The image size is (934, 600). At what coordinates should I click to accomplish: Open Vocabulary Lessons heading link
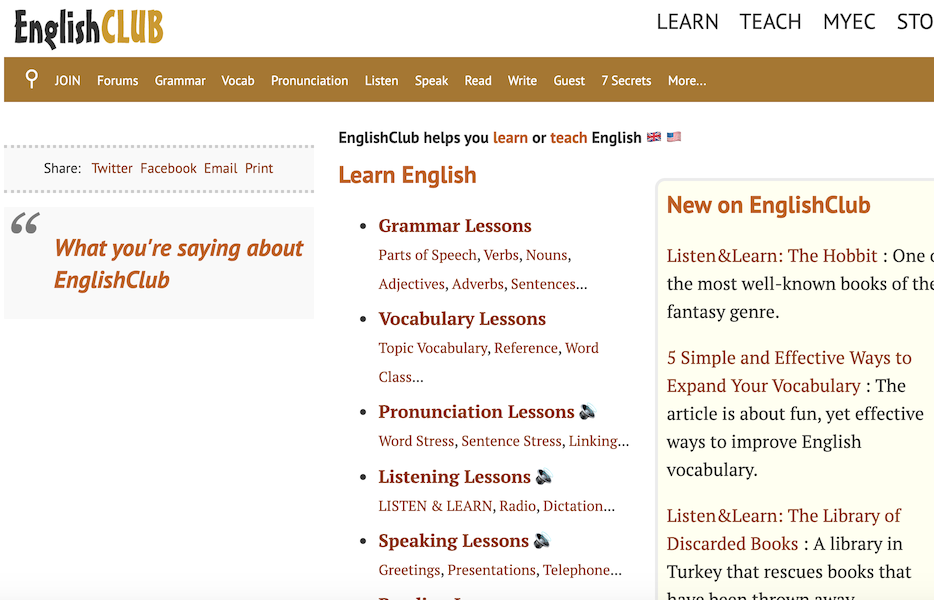(x=462, y=318)
